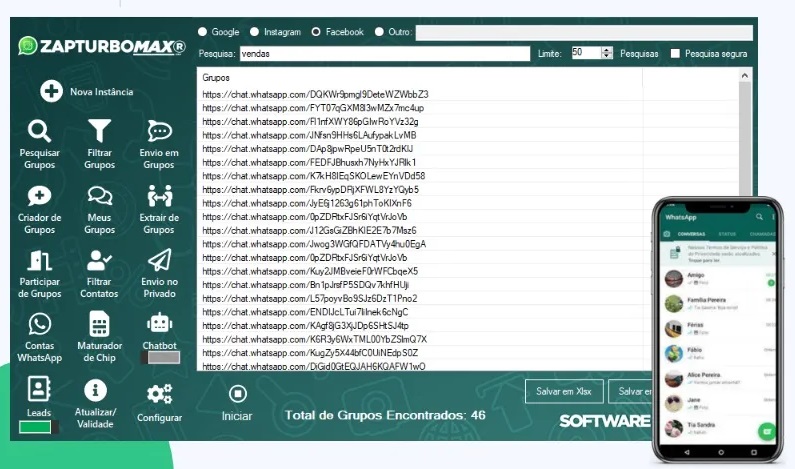Viewport: 795px width, 469px height.
Task: Click the Nova Instância plus icon
Action: point(51,92)
